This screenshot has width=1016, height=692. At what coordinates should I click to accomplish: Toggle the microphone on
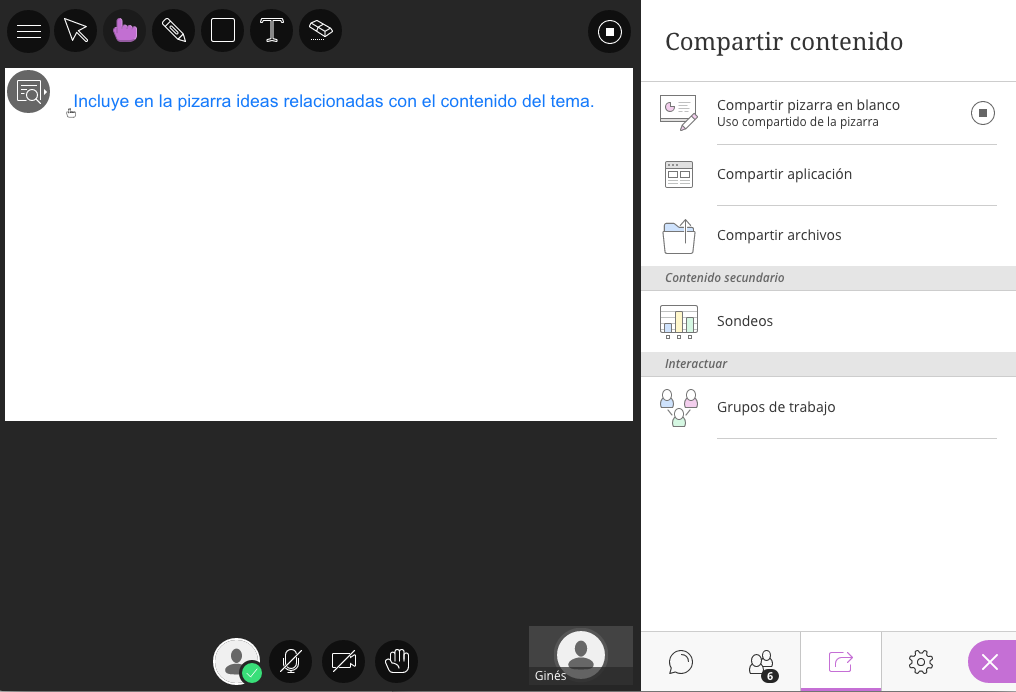(290, 662)
